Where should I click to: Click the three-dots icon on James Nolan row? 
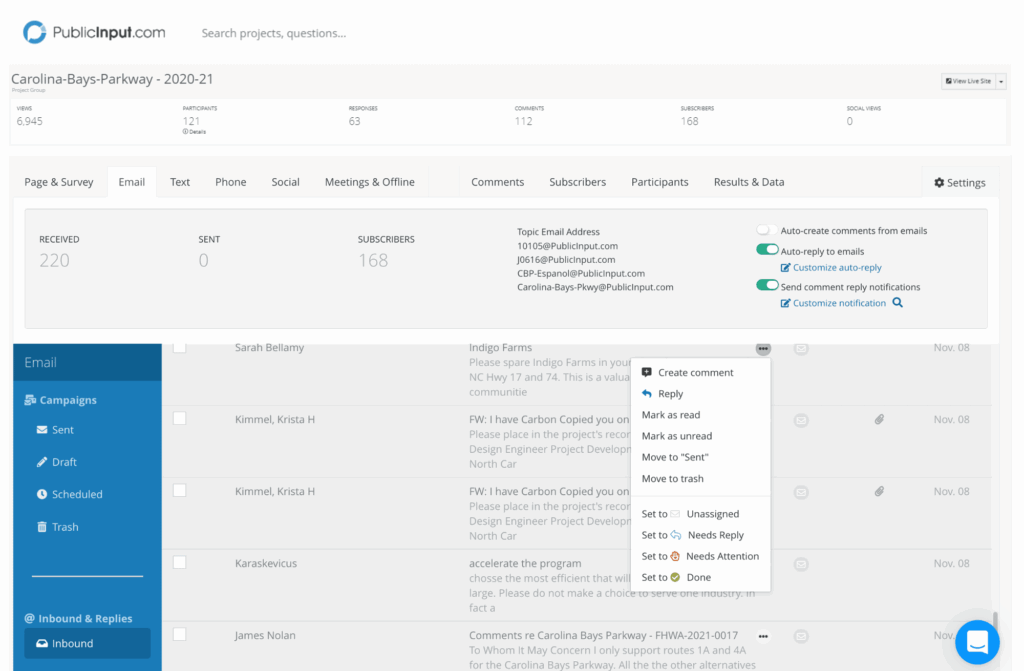point(763,636)
